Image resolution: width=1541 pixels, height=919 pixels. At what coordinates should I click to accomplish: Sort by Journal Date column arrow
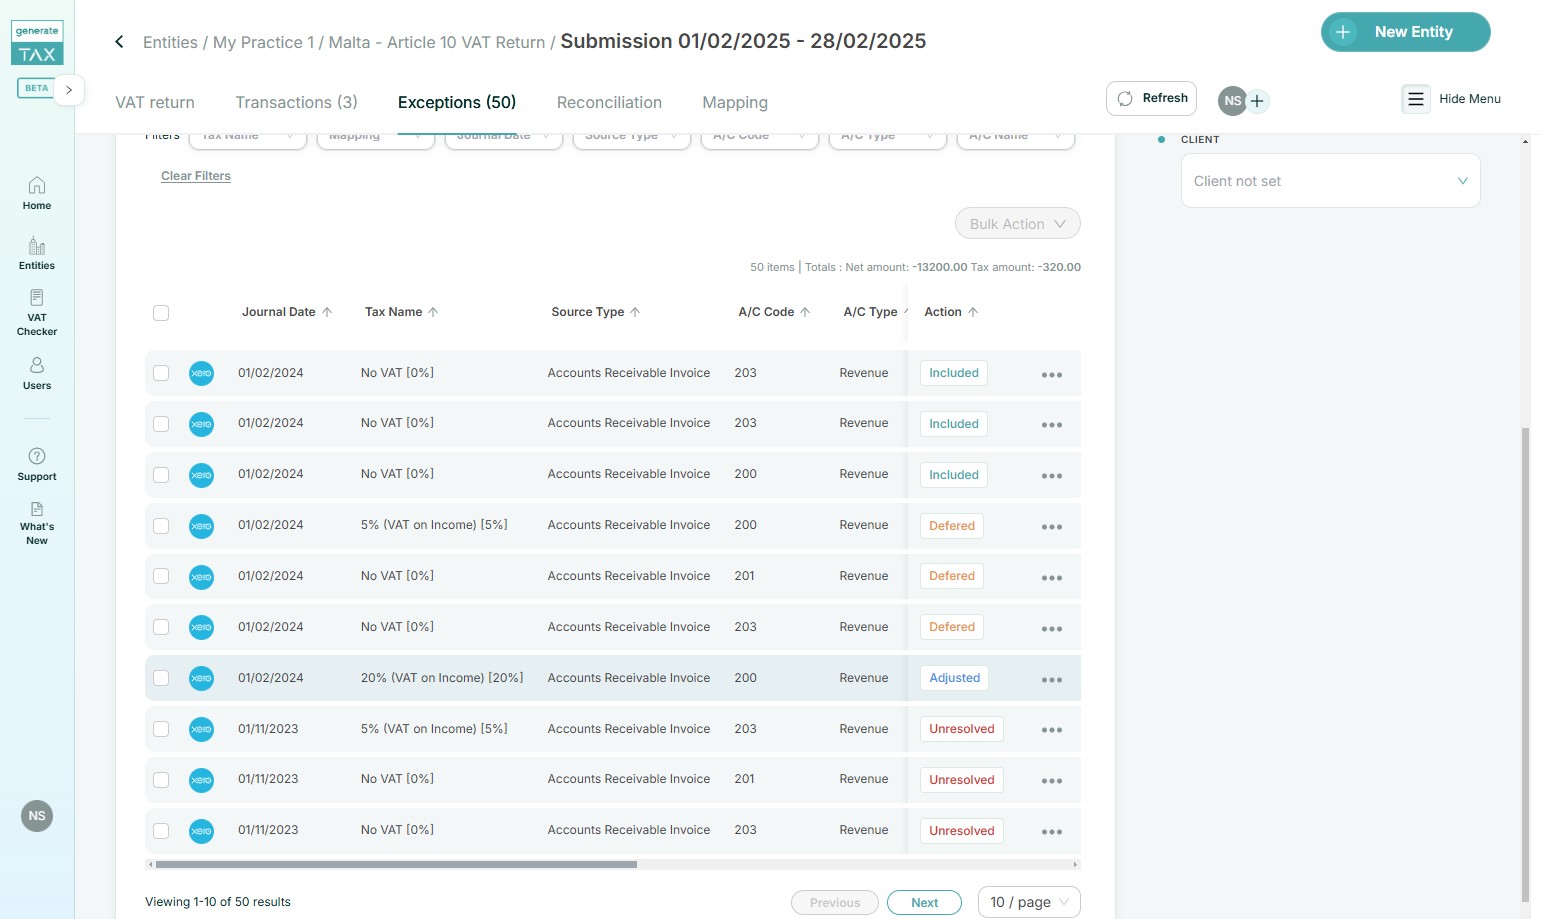[327, 312]
